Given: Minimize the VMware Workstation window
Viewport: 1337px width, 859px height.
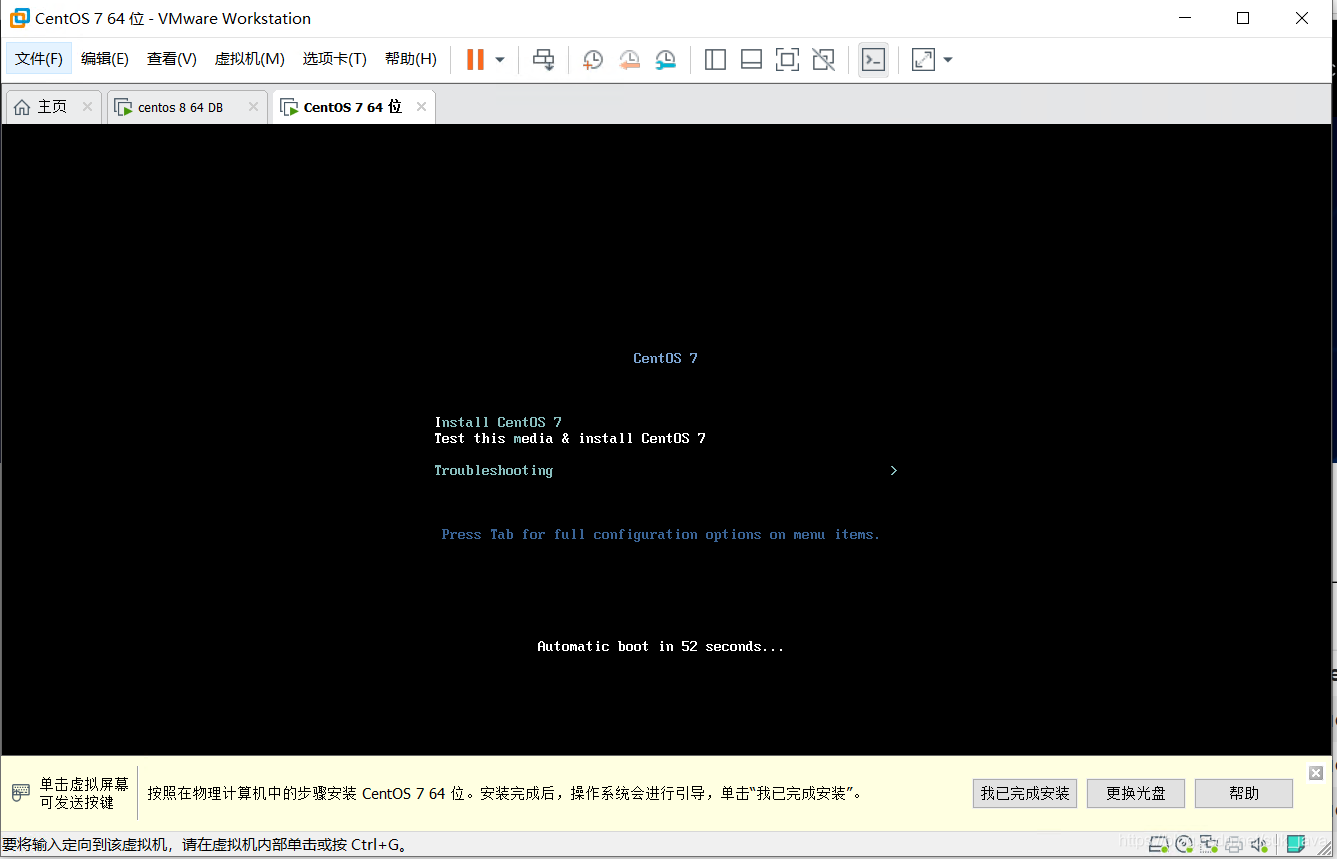Looking at the screenshot, I should [x=1185, y=18].
